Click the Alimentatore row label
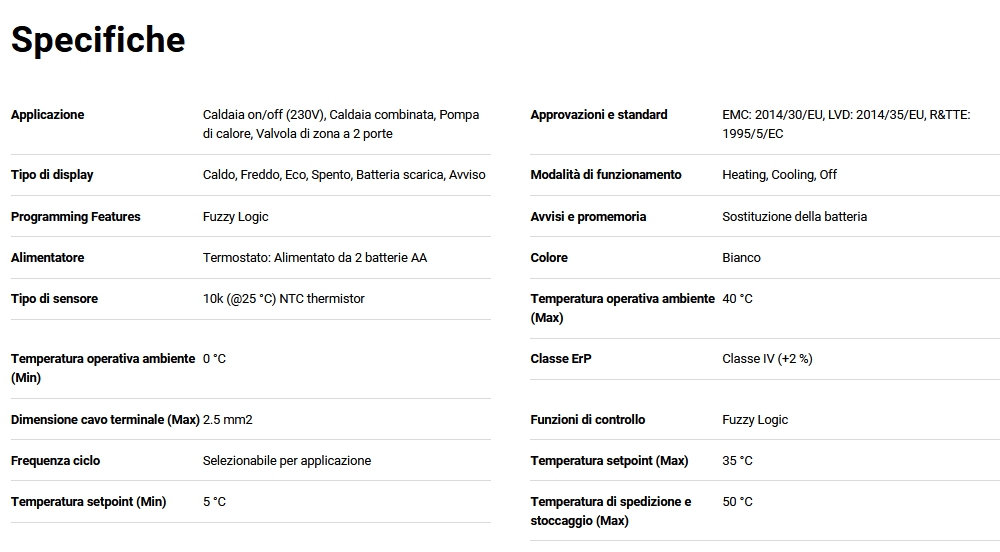Image resolution: width=1000 pixels, height=552 pixels. pos(47,258)
